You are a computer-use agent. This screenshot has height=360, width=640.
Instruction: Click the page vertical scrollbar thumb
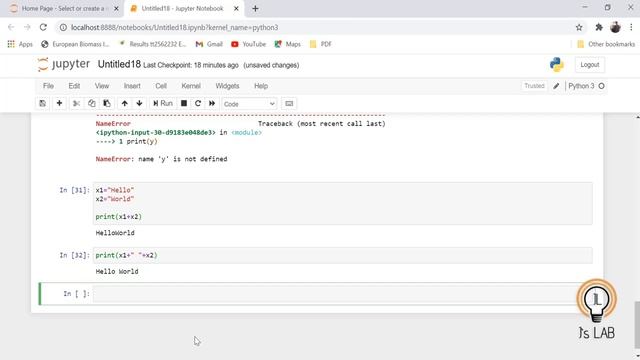click(637, 326)
